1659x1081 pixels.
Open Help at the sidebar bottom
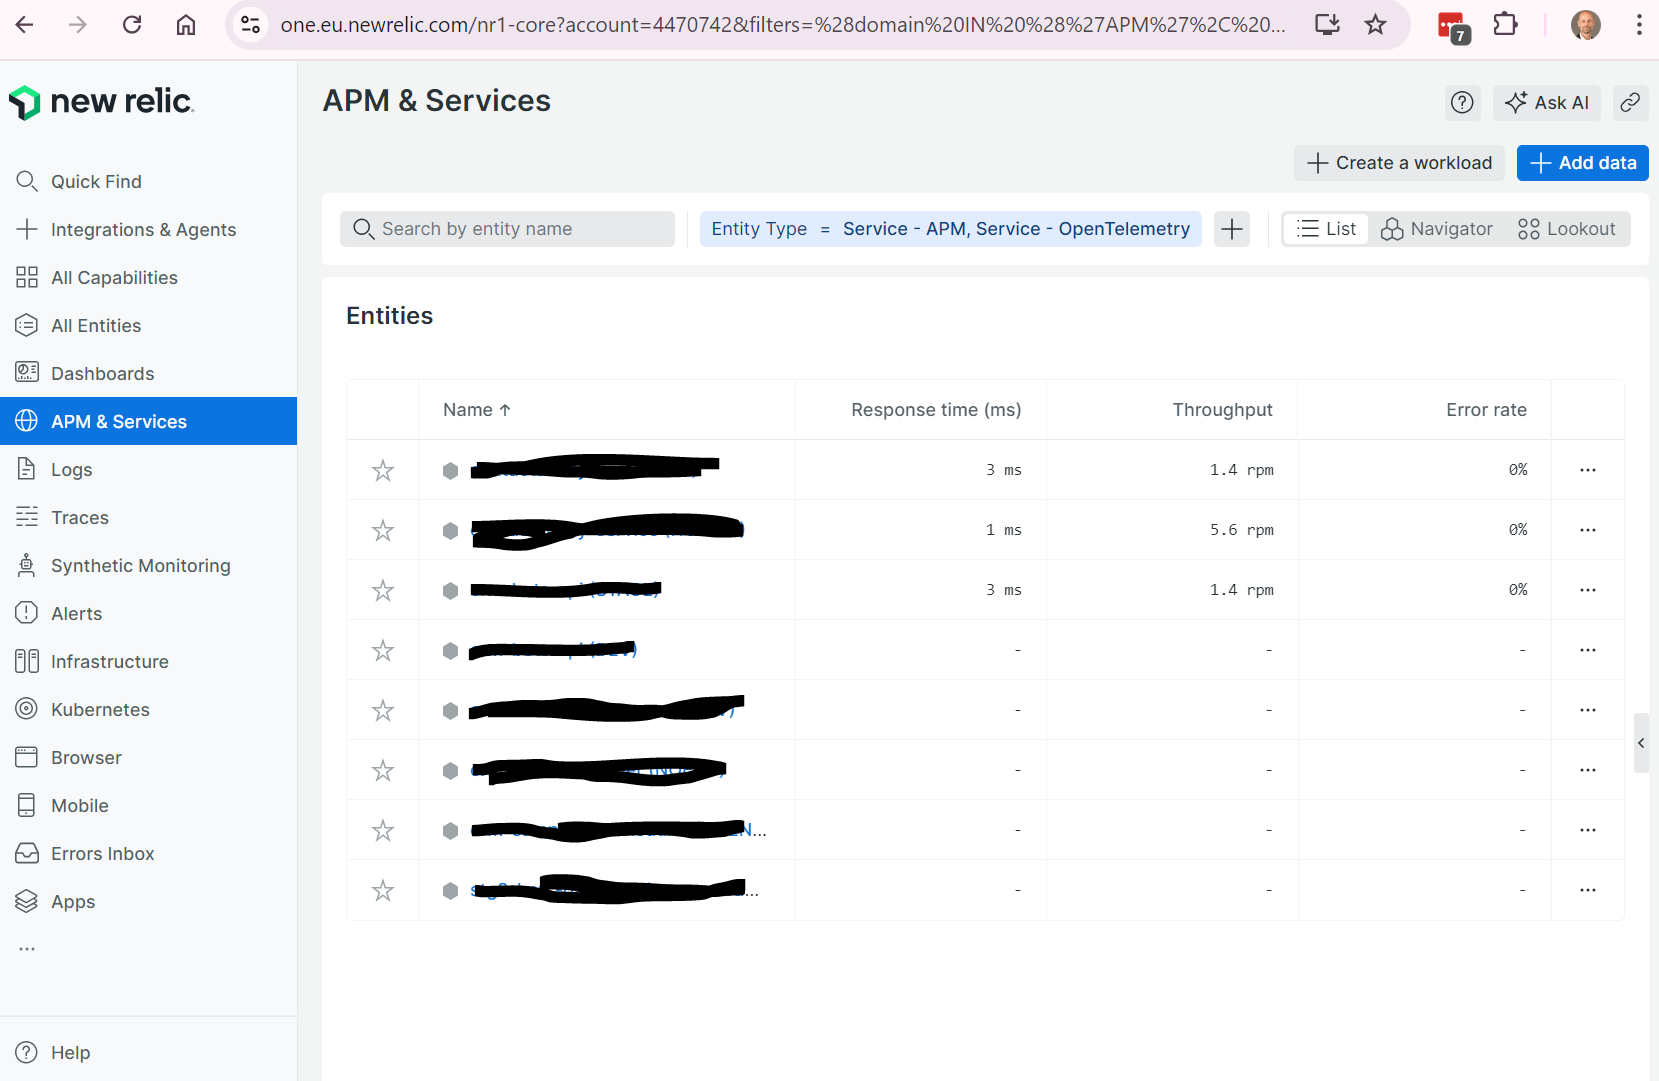click(x=148, y=1052)
